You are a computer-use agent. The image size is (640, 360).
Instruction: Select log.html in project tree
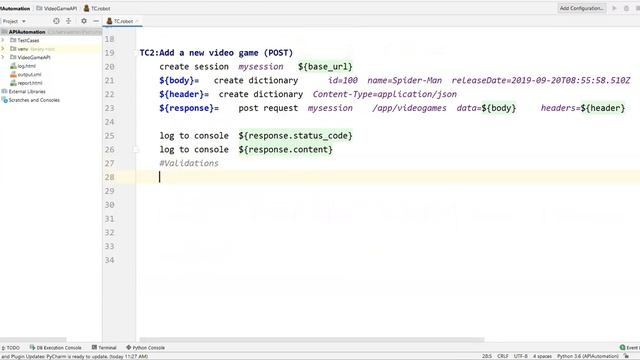click(27, 66)
